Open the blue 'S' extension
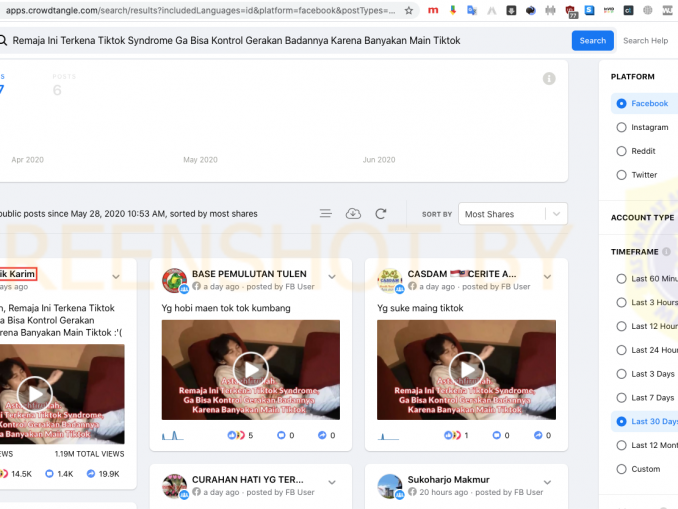 tap(589, 10)
